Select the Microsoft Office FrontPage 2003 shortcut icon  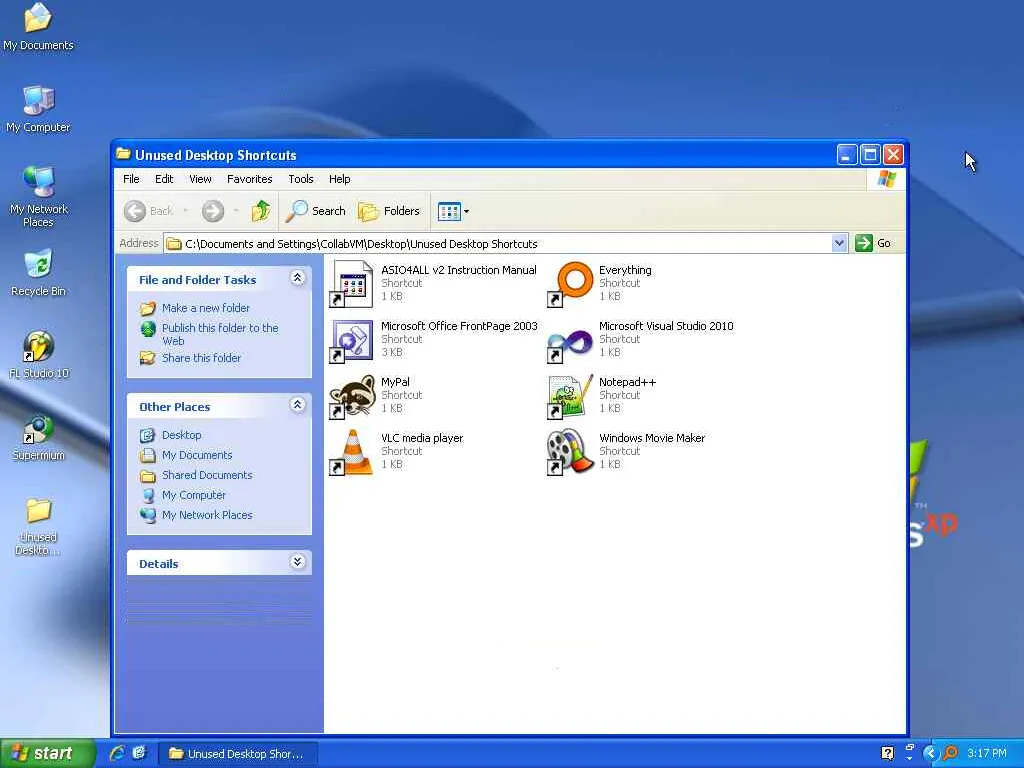[x=351, y=340]
